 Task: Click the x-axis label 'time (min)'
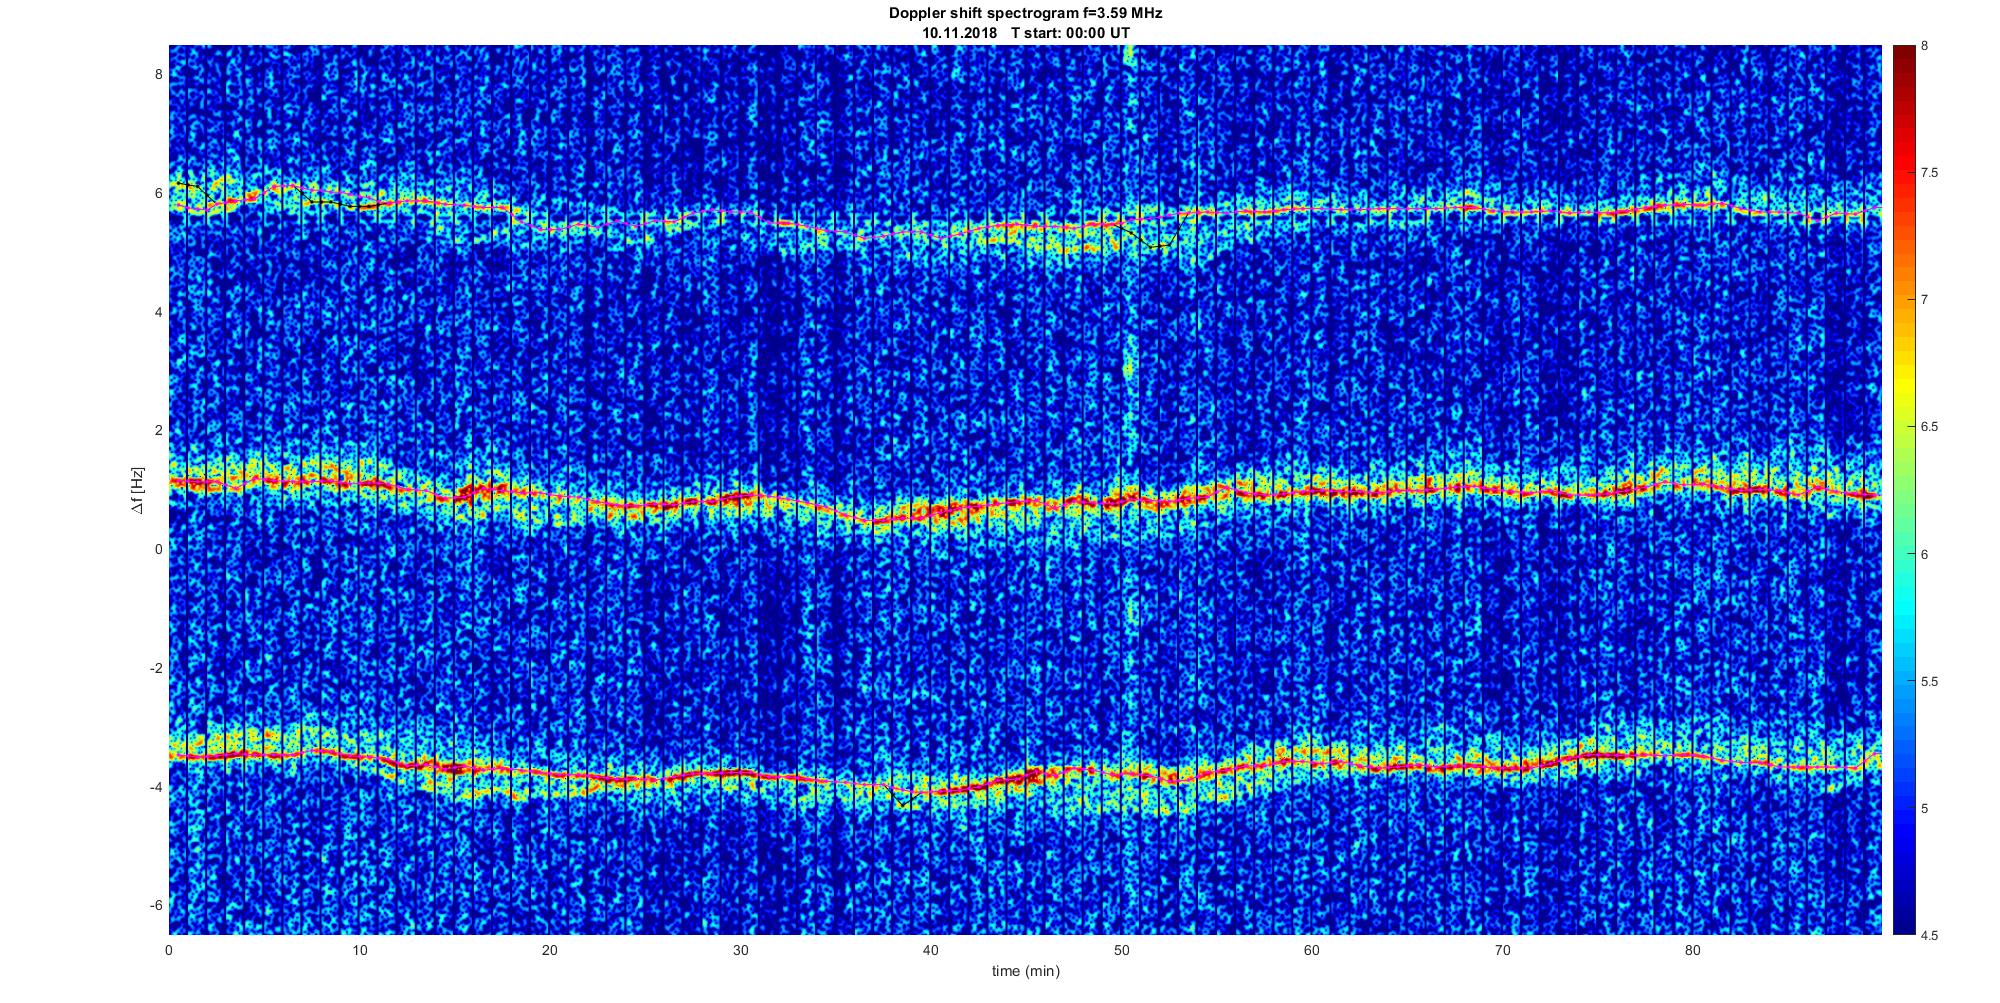pos(1025,971)
